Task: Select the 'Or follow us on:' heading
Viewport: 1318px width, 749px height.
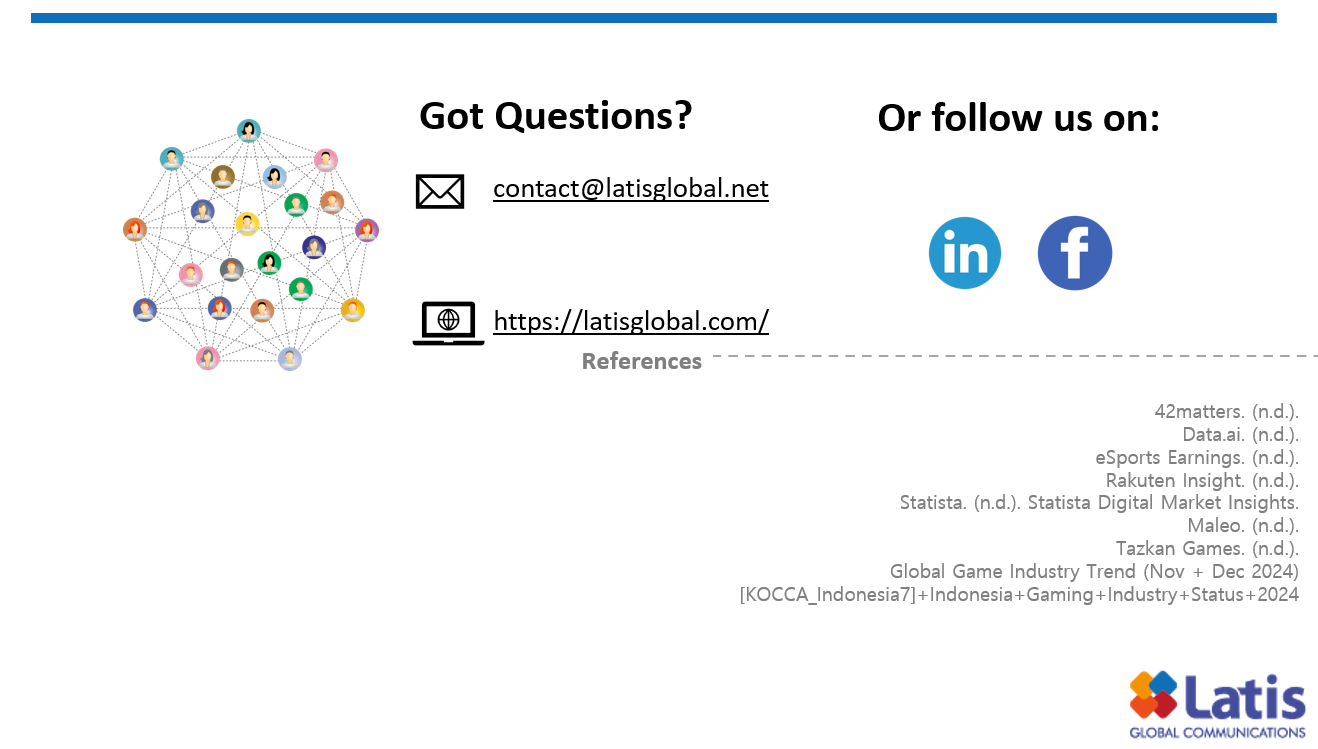Action: [1019, 118]
